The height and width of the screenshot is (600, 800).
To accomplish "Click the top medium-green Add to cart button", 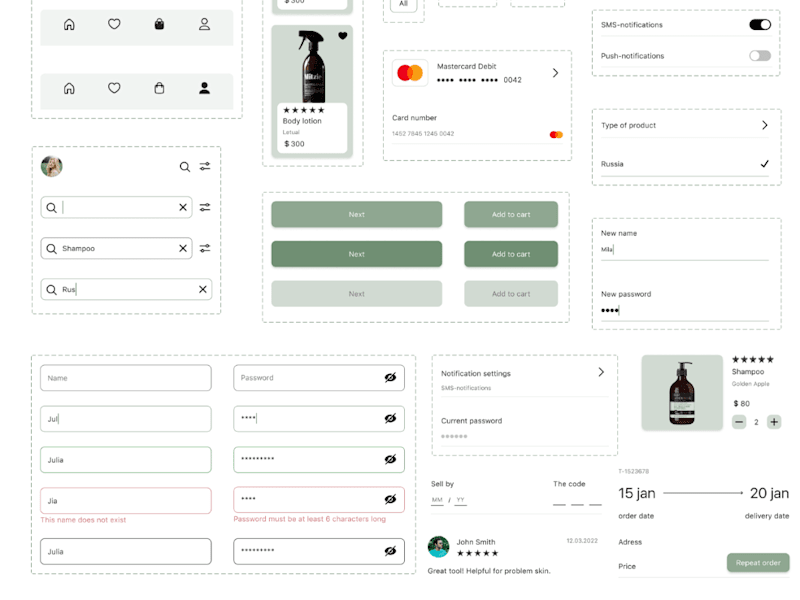I will coord(511,214).
